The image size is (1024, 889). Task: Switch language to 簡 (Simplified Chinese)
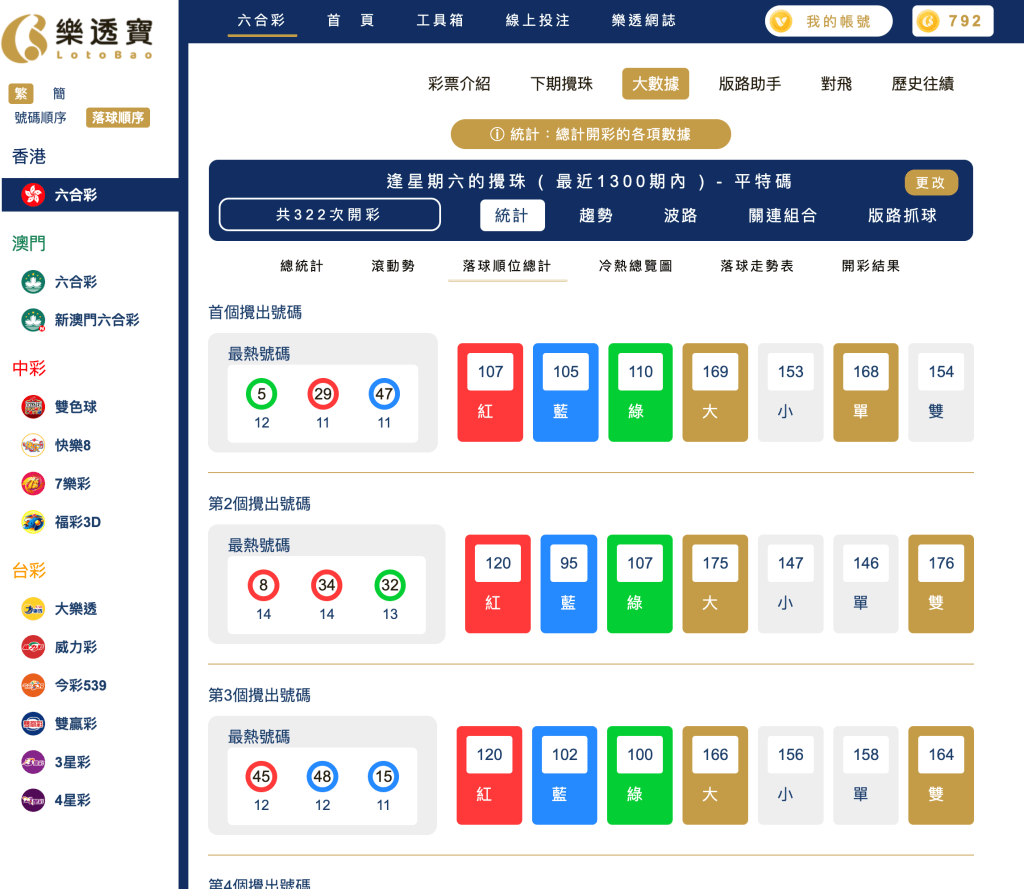pyautogui.click(x=57, y=93)
